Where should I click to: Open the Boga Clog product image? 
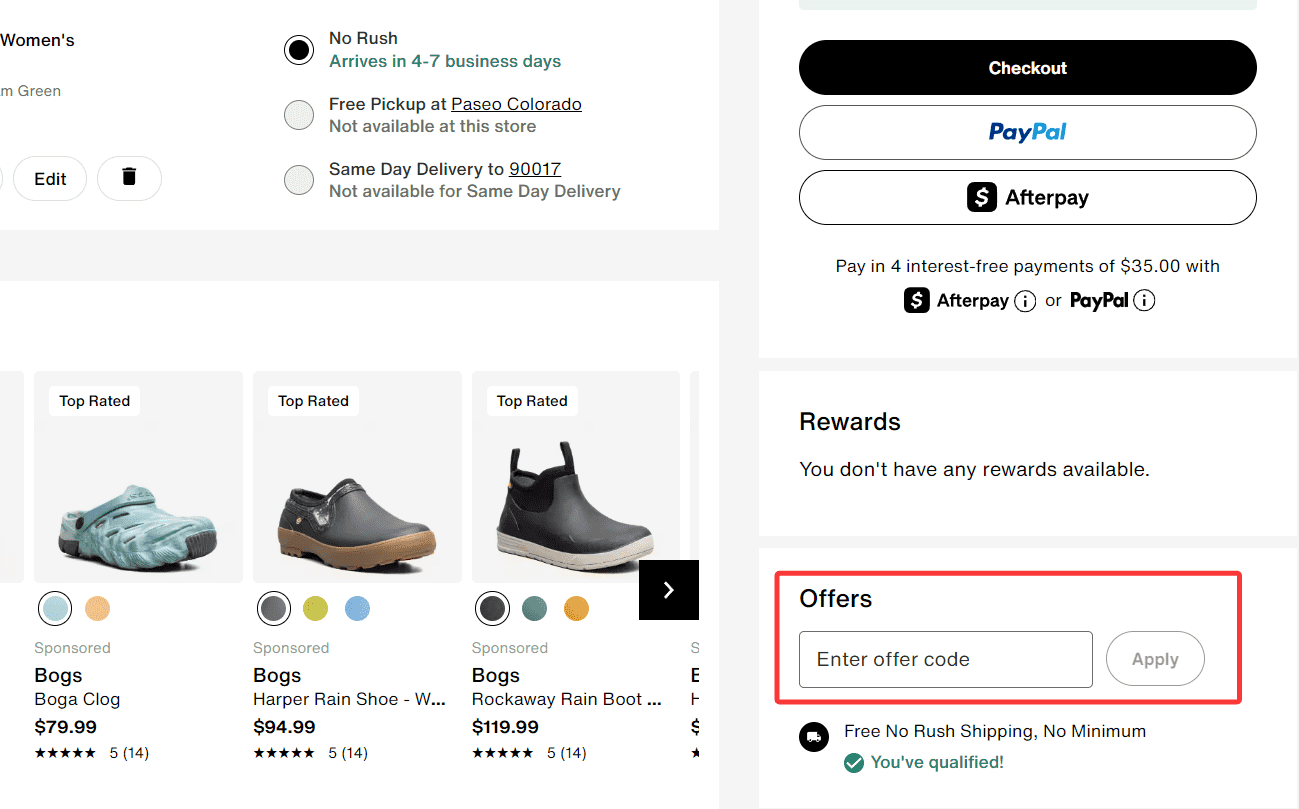(x=138, y=477)
